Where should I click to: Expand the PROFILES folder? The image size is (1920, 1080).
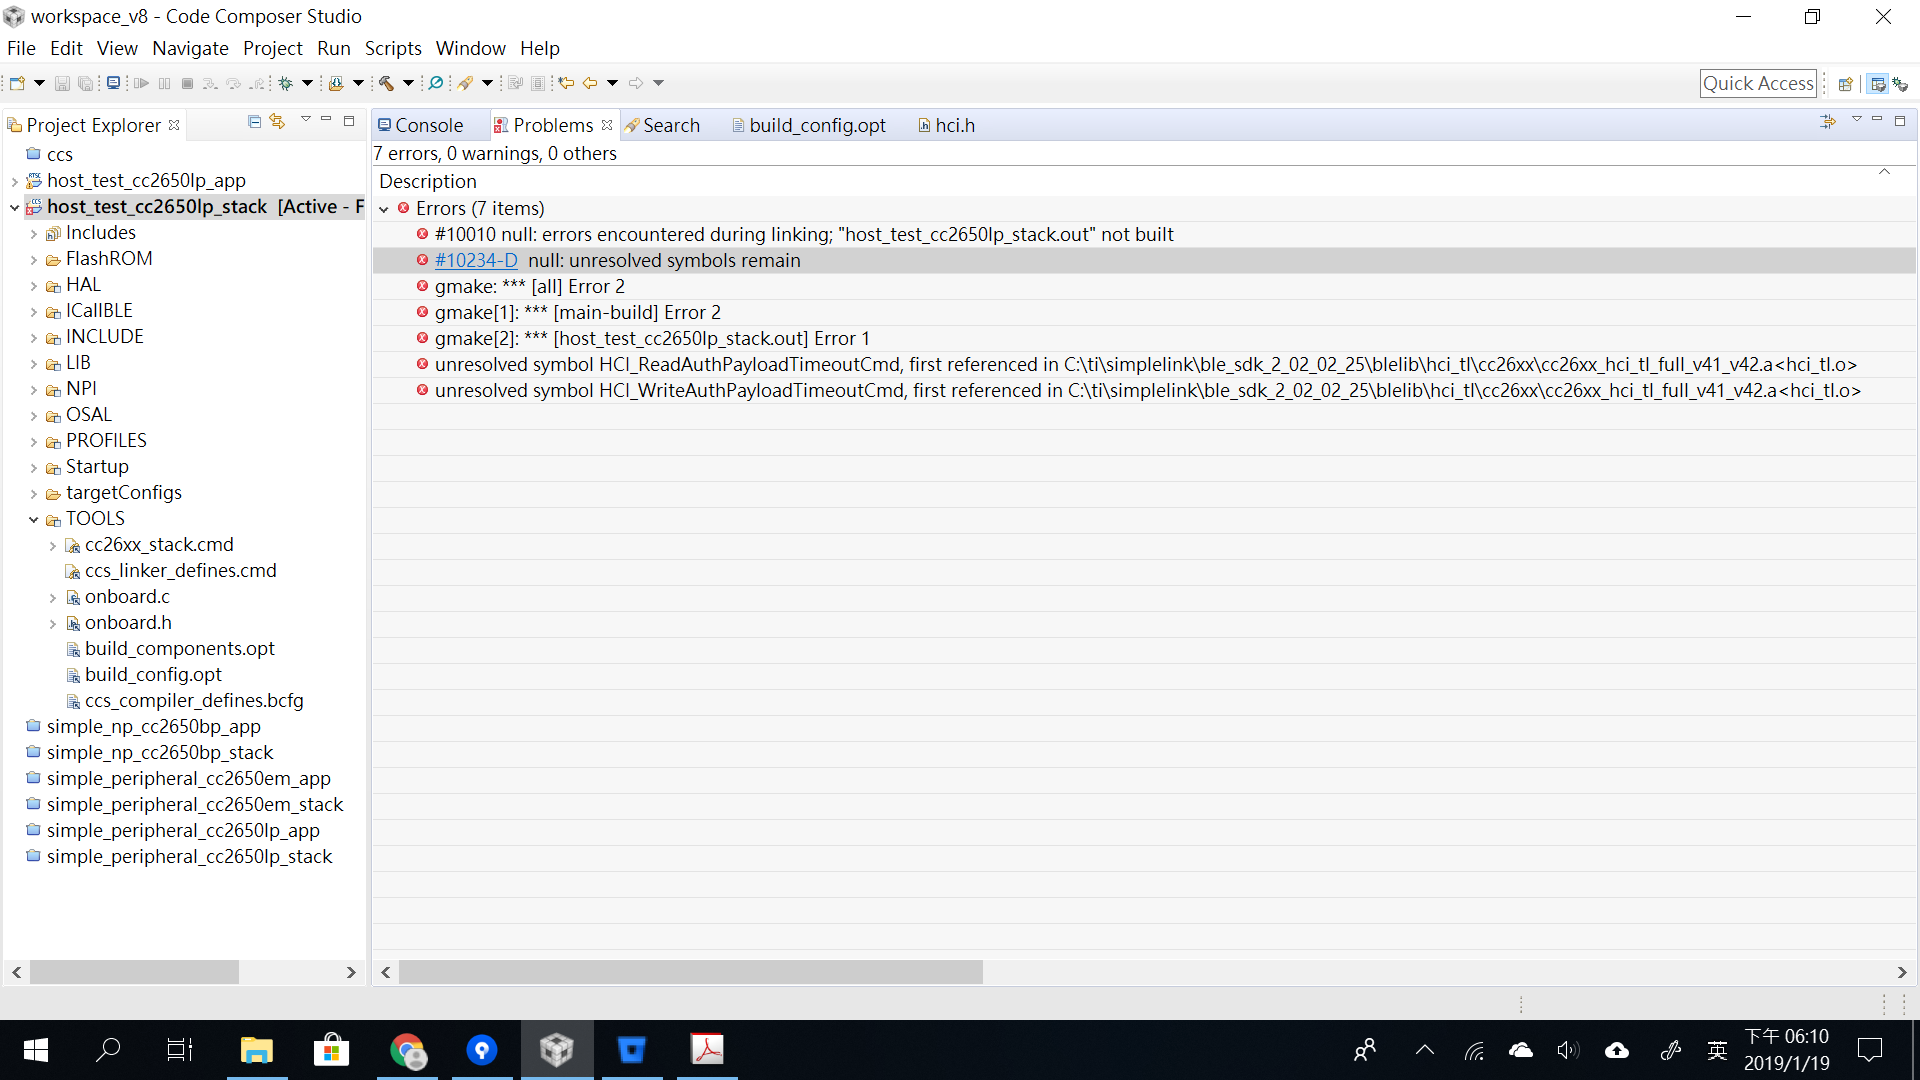[34, 442]
